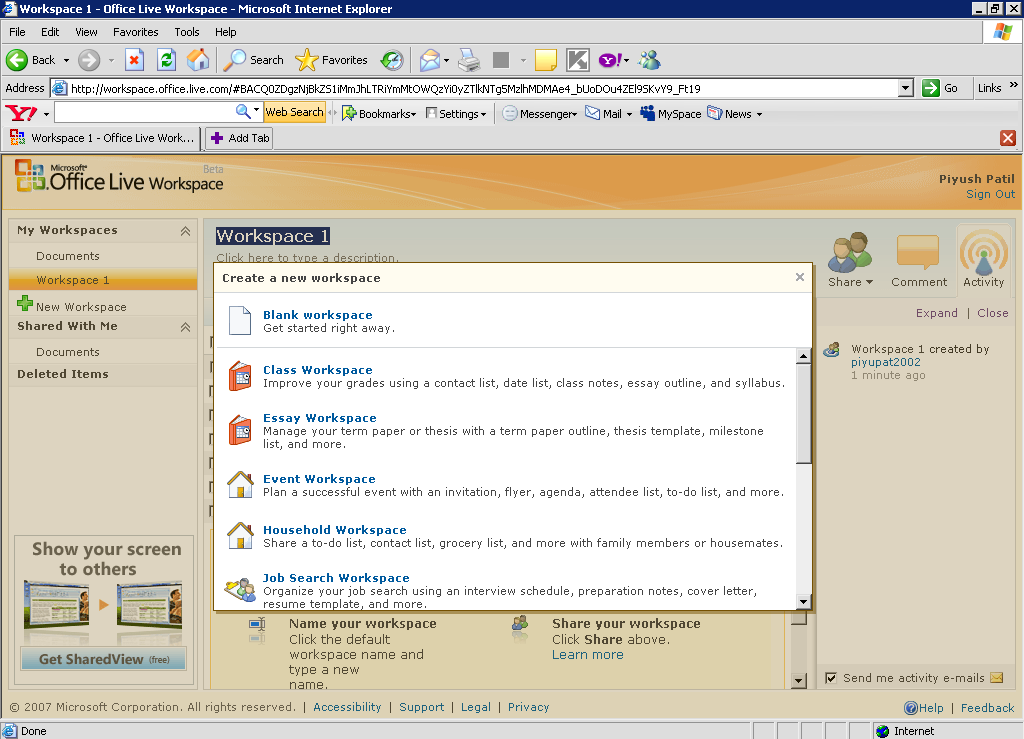Screen dimensions: 1024x739
Task: Click the K icon in IE toolbar
Action: click(578, 60)
